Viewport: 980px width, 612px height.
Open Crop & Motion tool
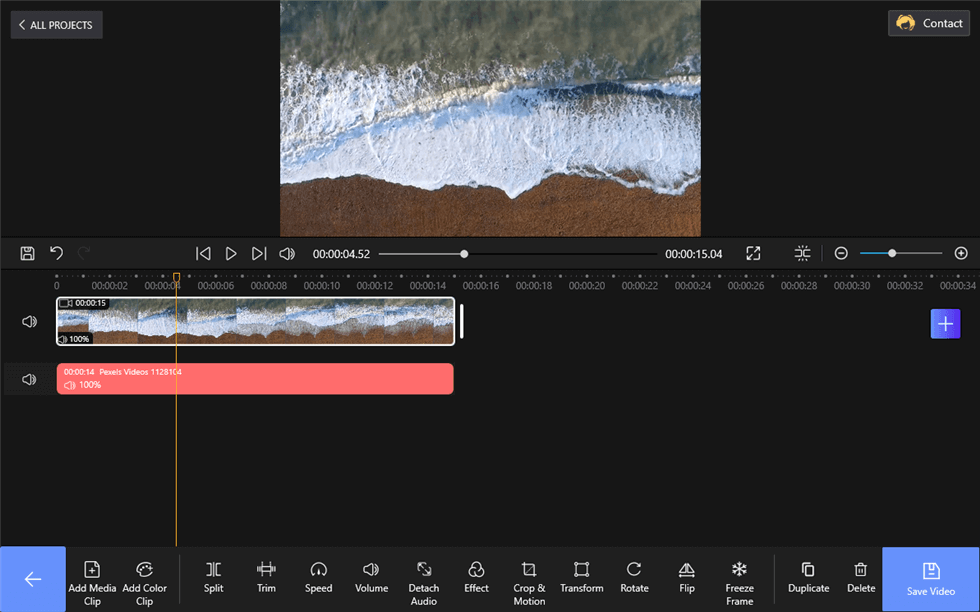[529, 583]
